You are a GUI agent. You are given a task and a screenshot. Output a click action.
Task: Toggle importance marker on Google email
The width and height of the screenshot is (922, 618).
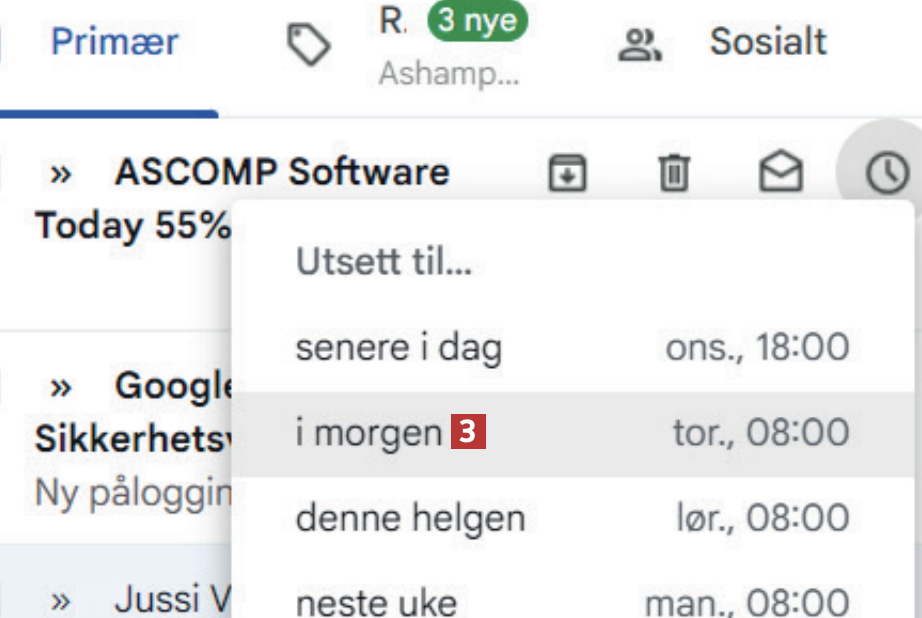click(61, 385)
